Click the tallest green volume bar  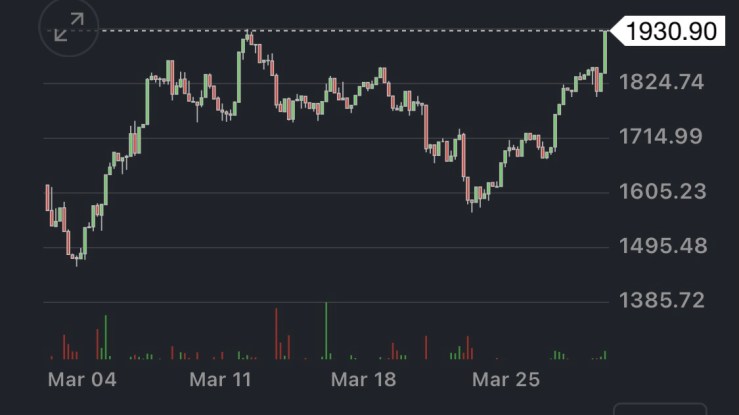coord(326,330)
